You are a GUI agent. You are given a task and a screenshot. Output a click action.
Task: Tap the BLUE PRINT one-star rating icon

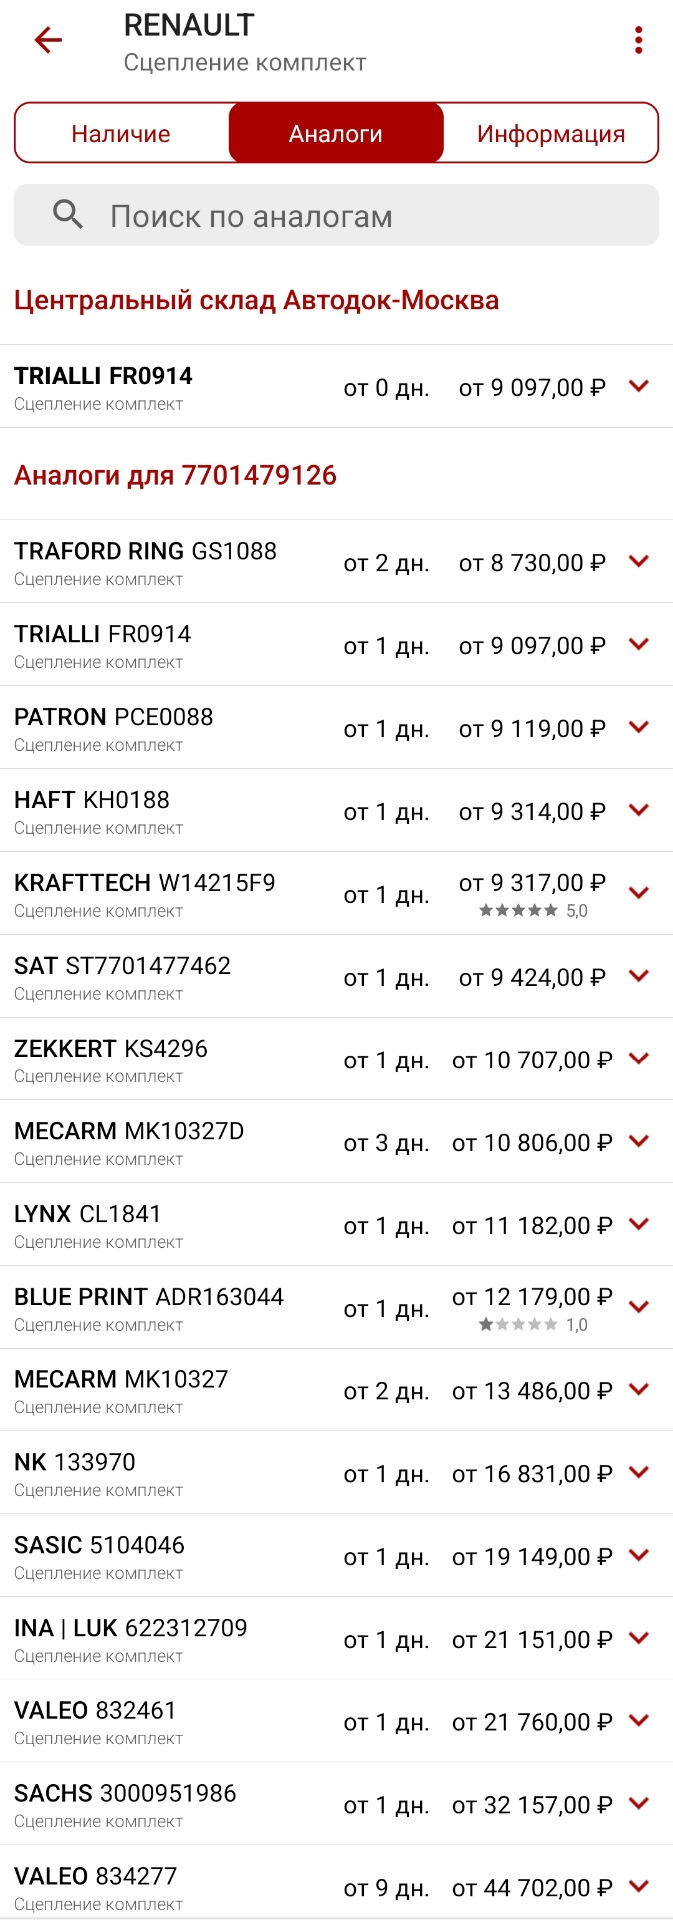tap(519, 1324)
